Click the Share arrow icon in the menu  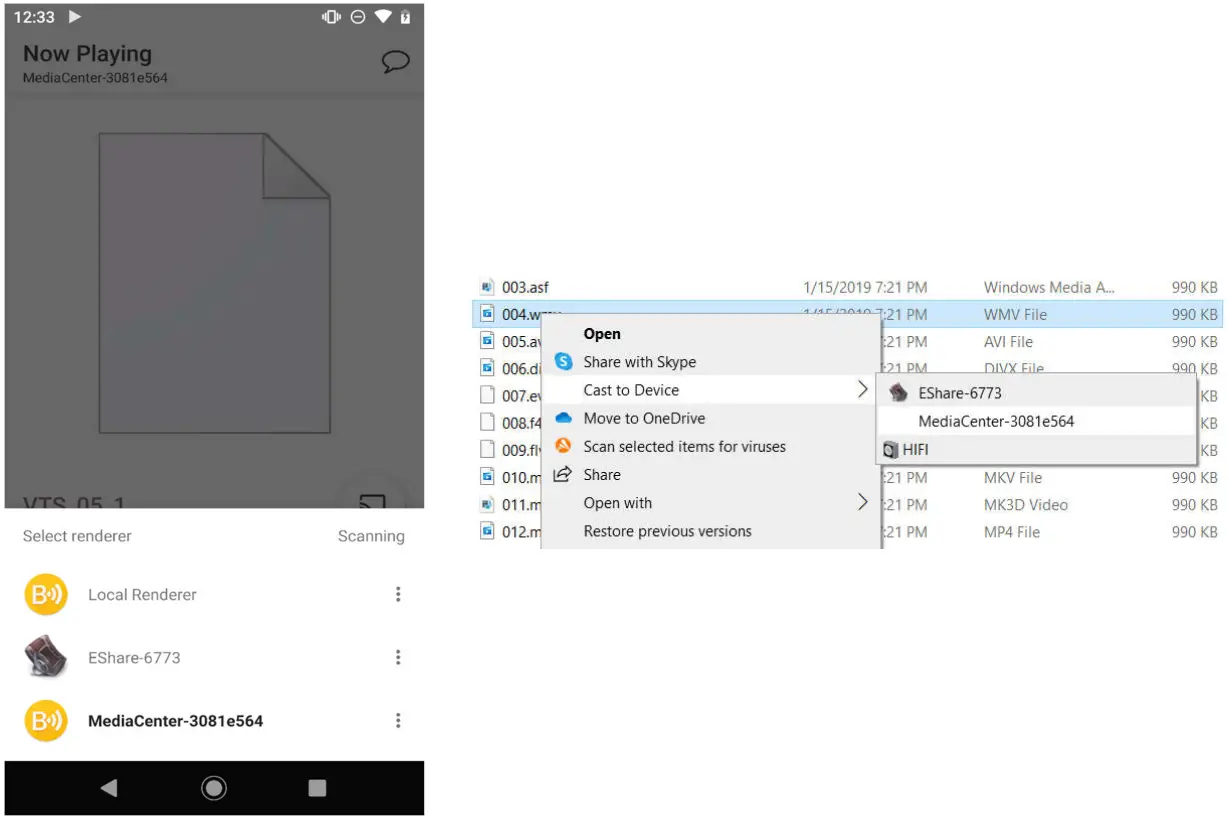(563, 474)
